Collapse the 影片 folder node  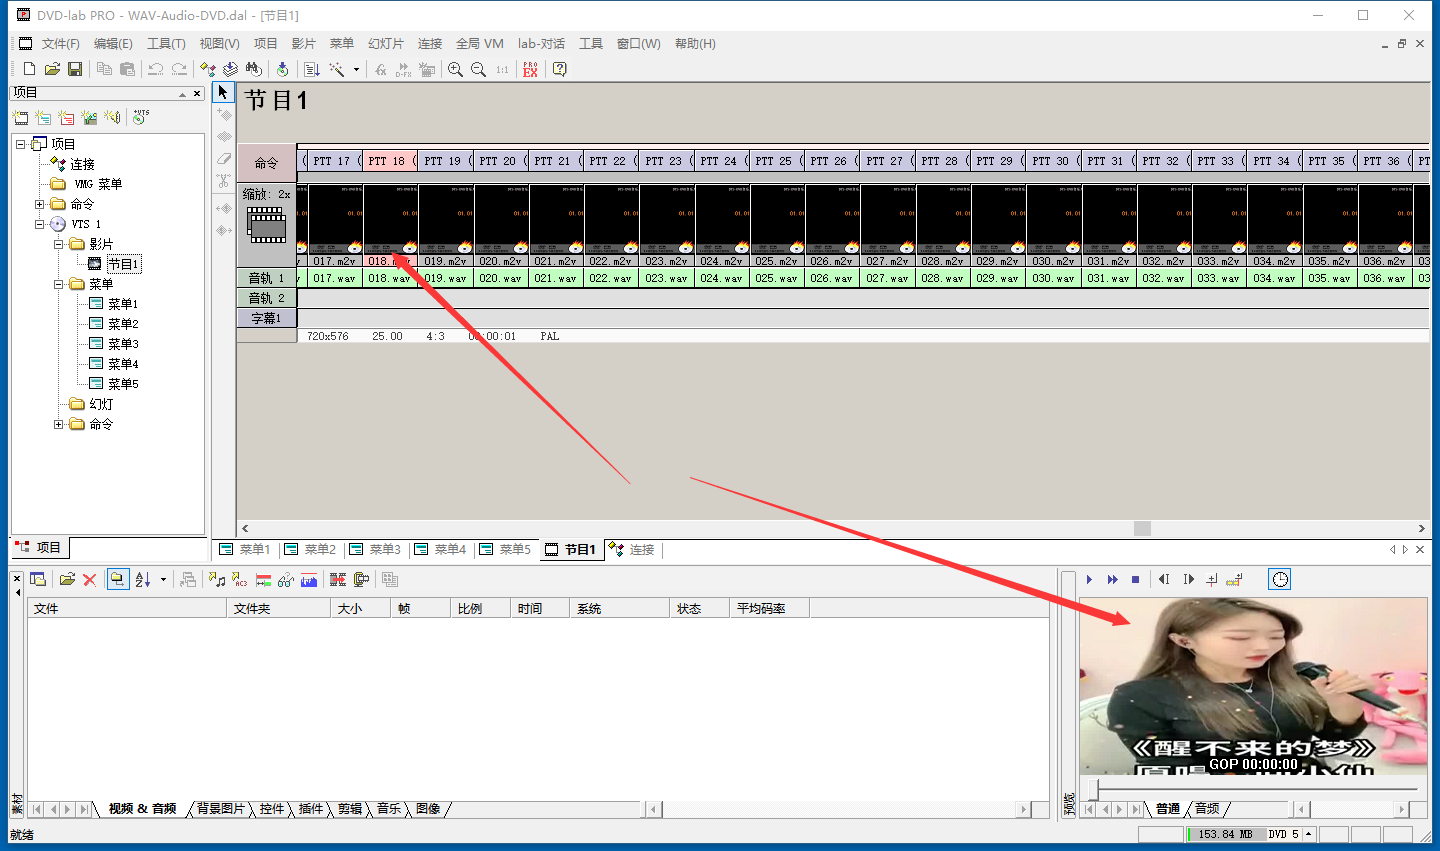[59, 244]
